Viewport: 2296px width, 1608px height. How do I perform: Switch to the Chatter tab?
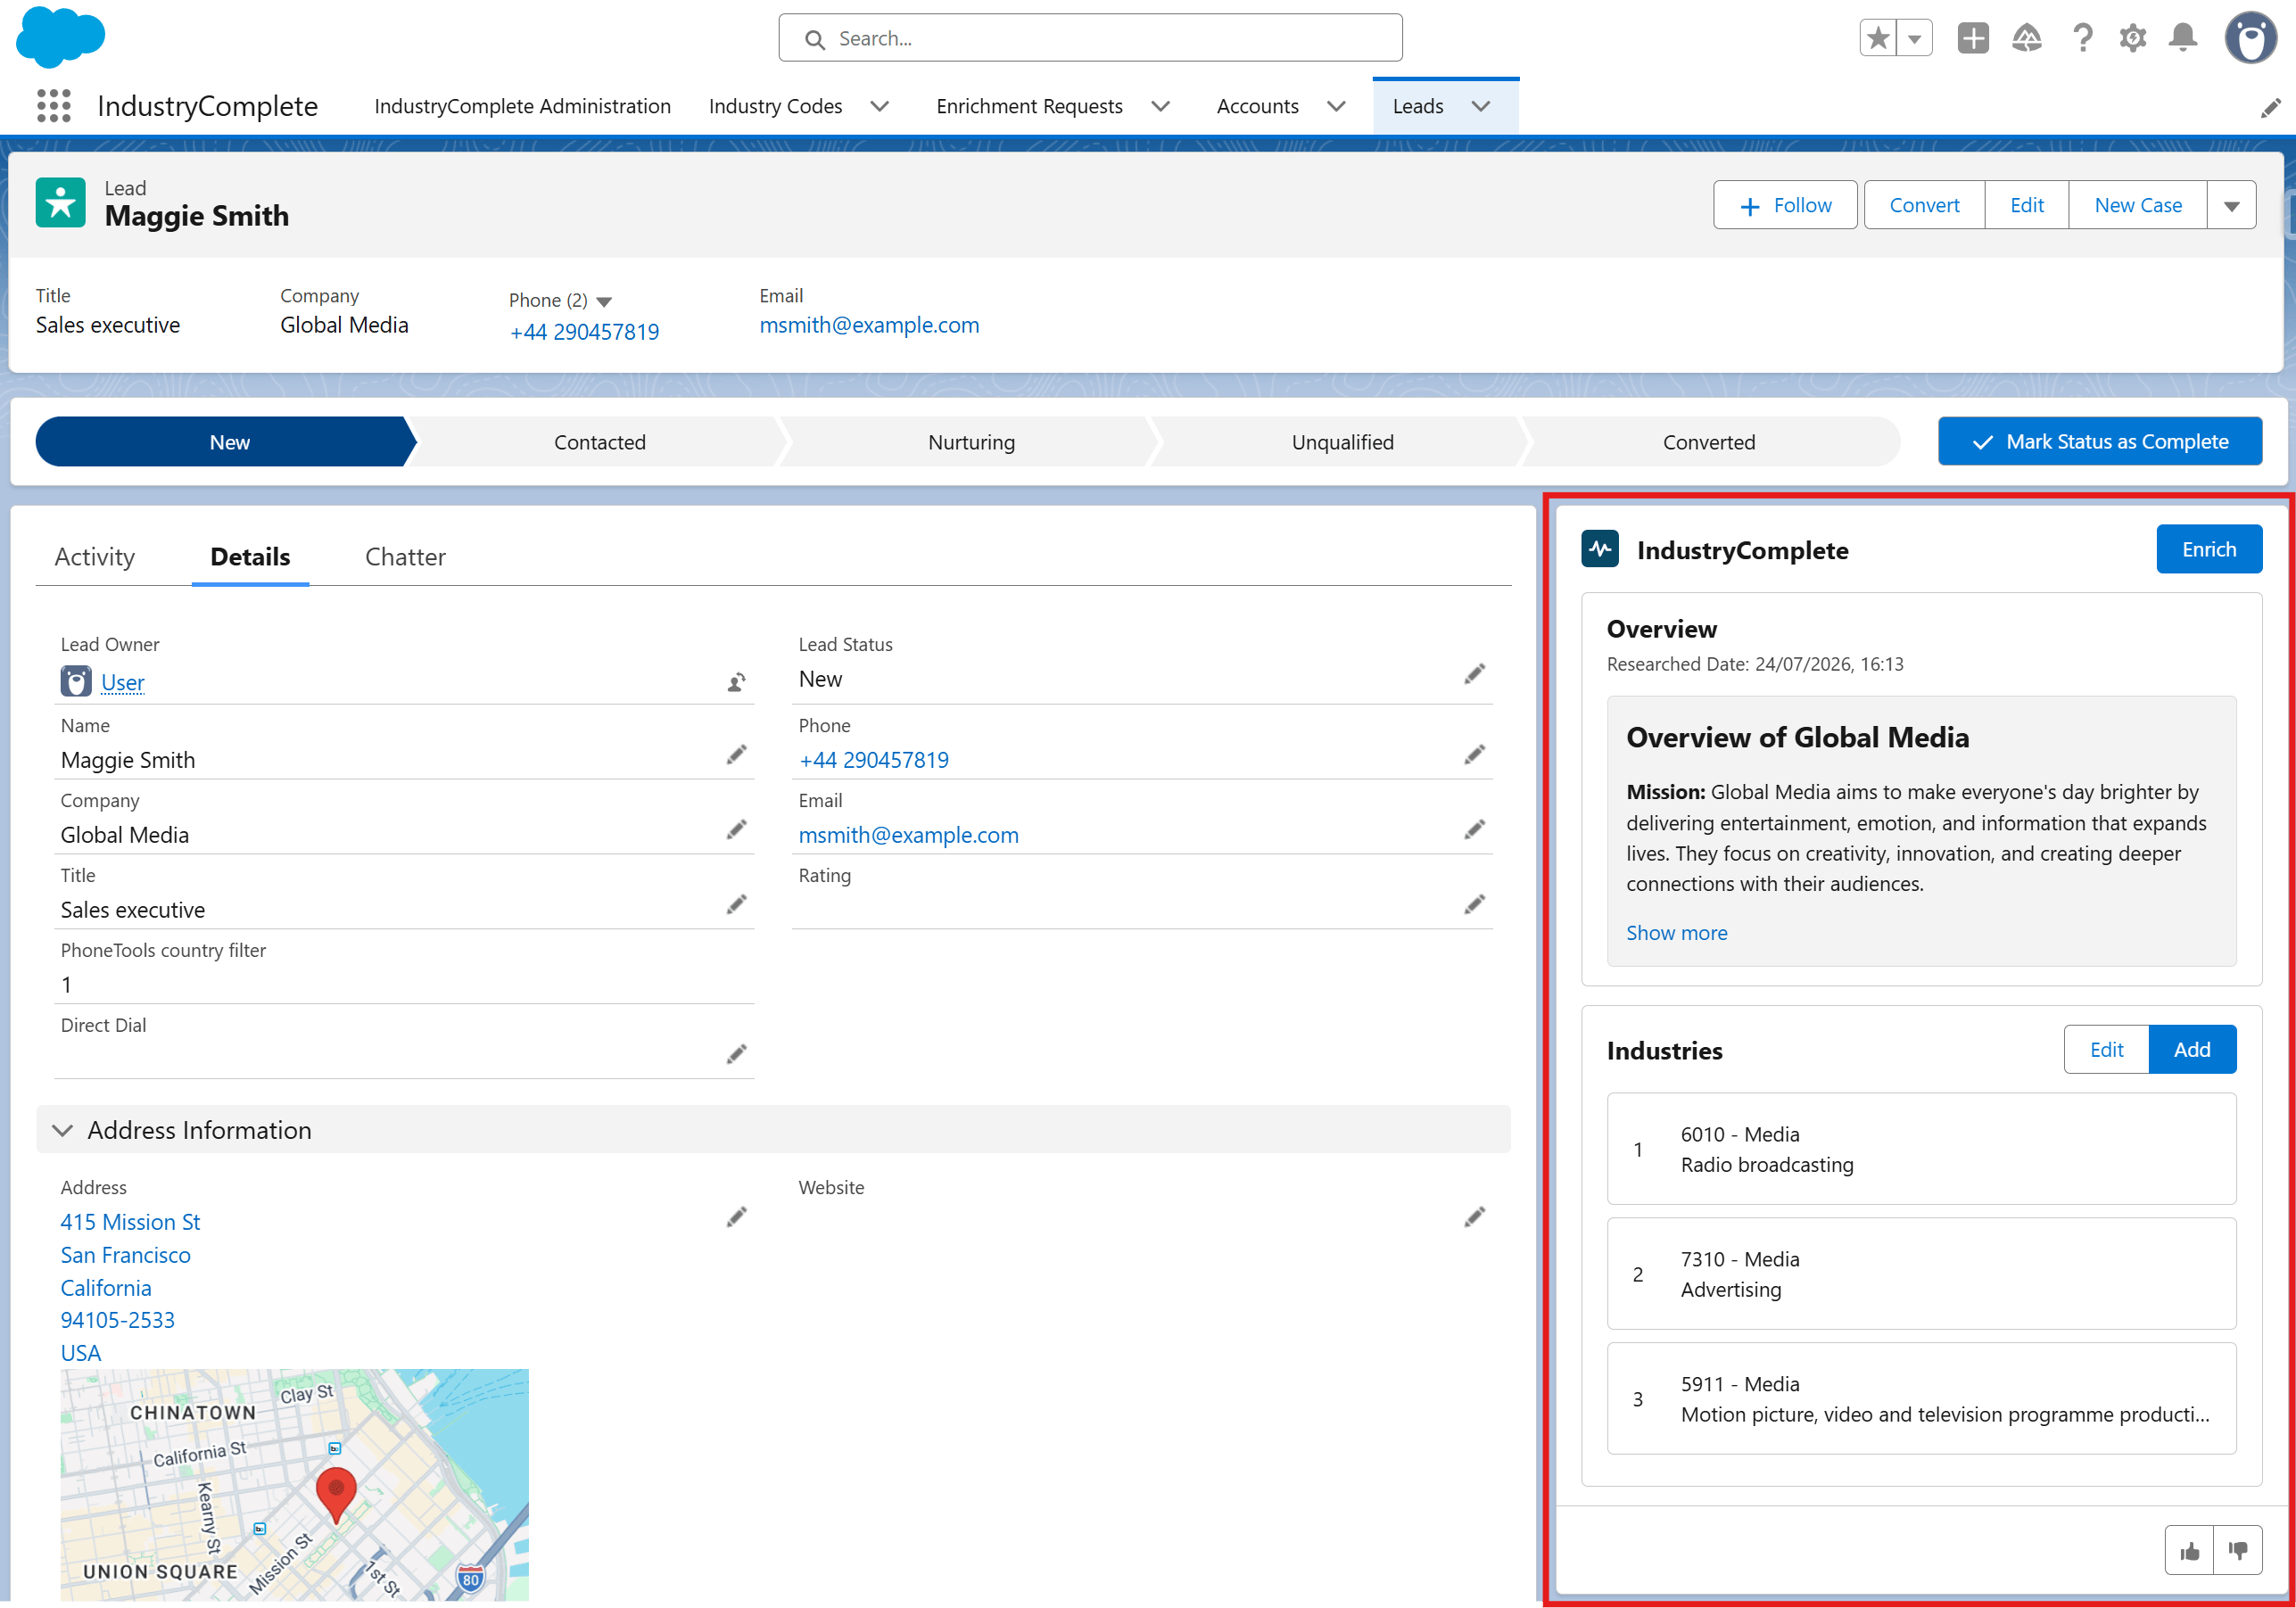[406, 557]
